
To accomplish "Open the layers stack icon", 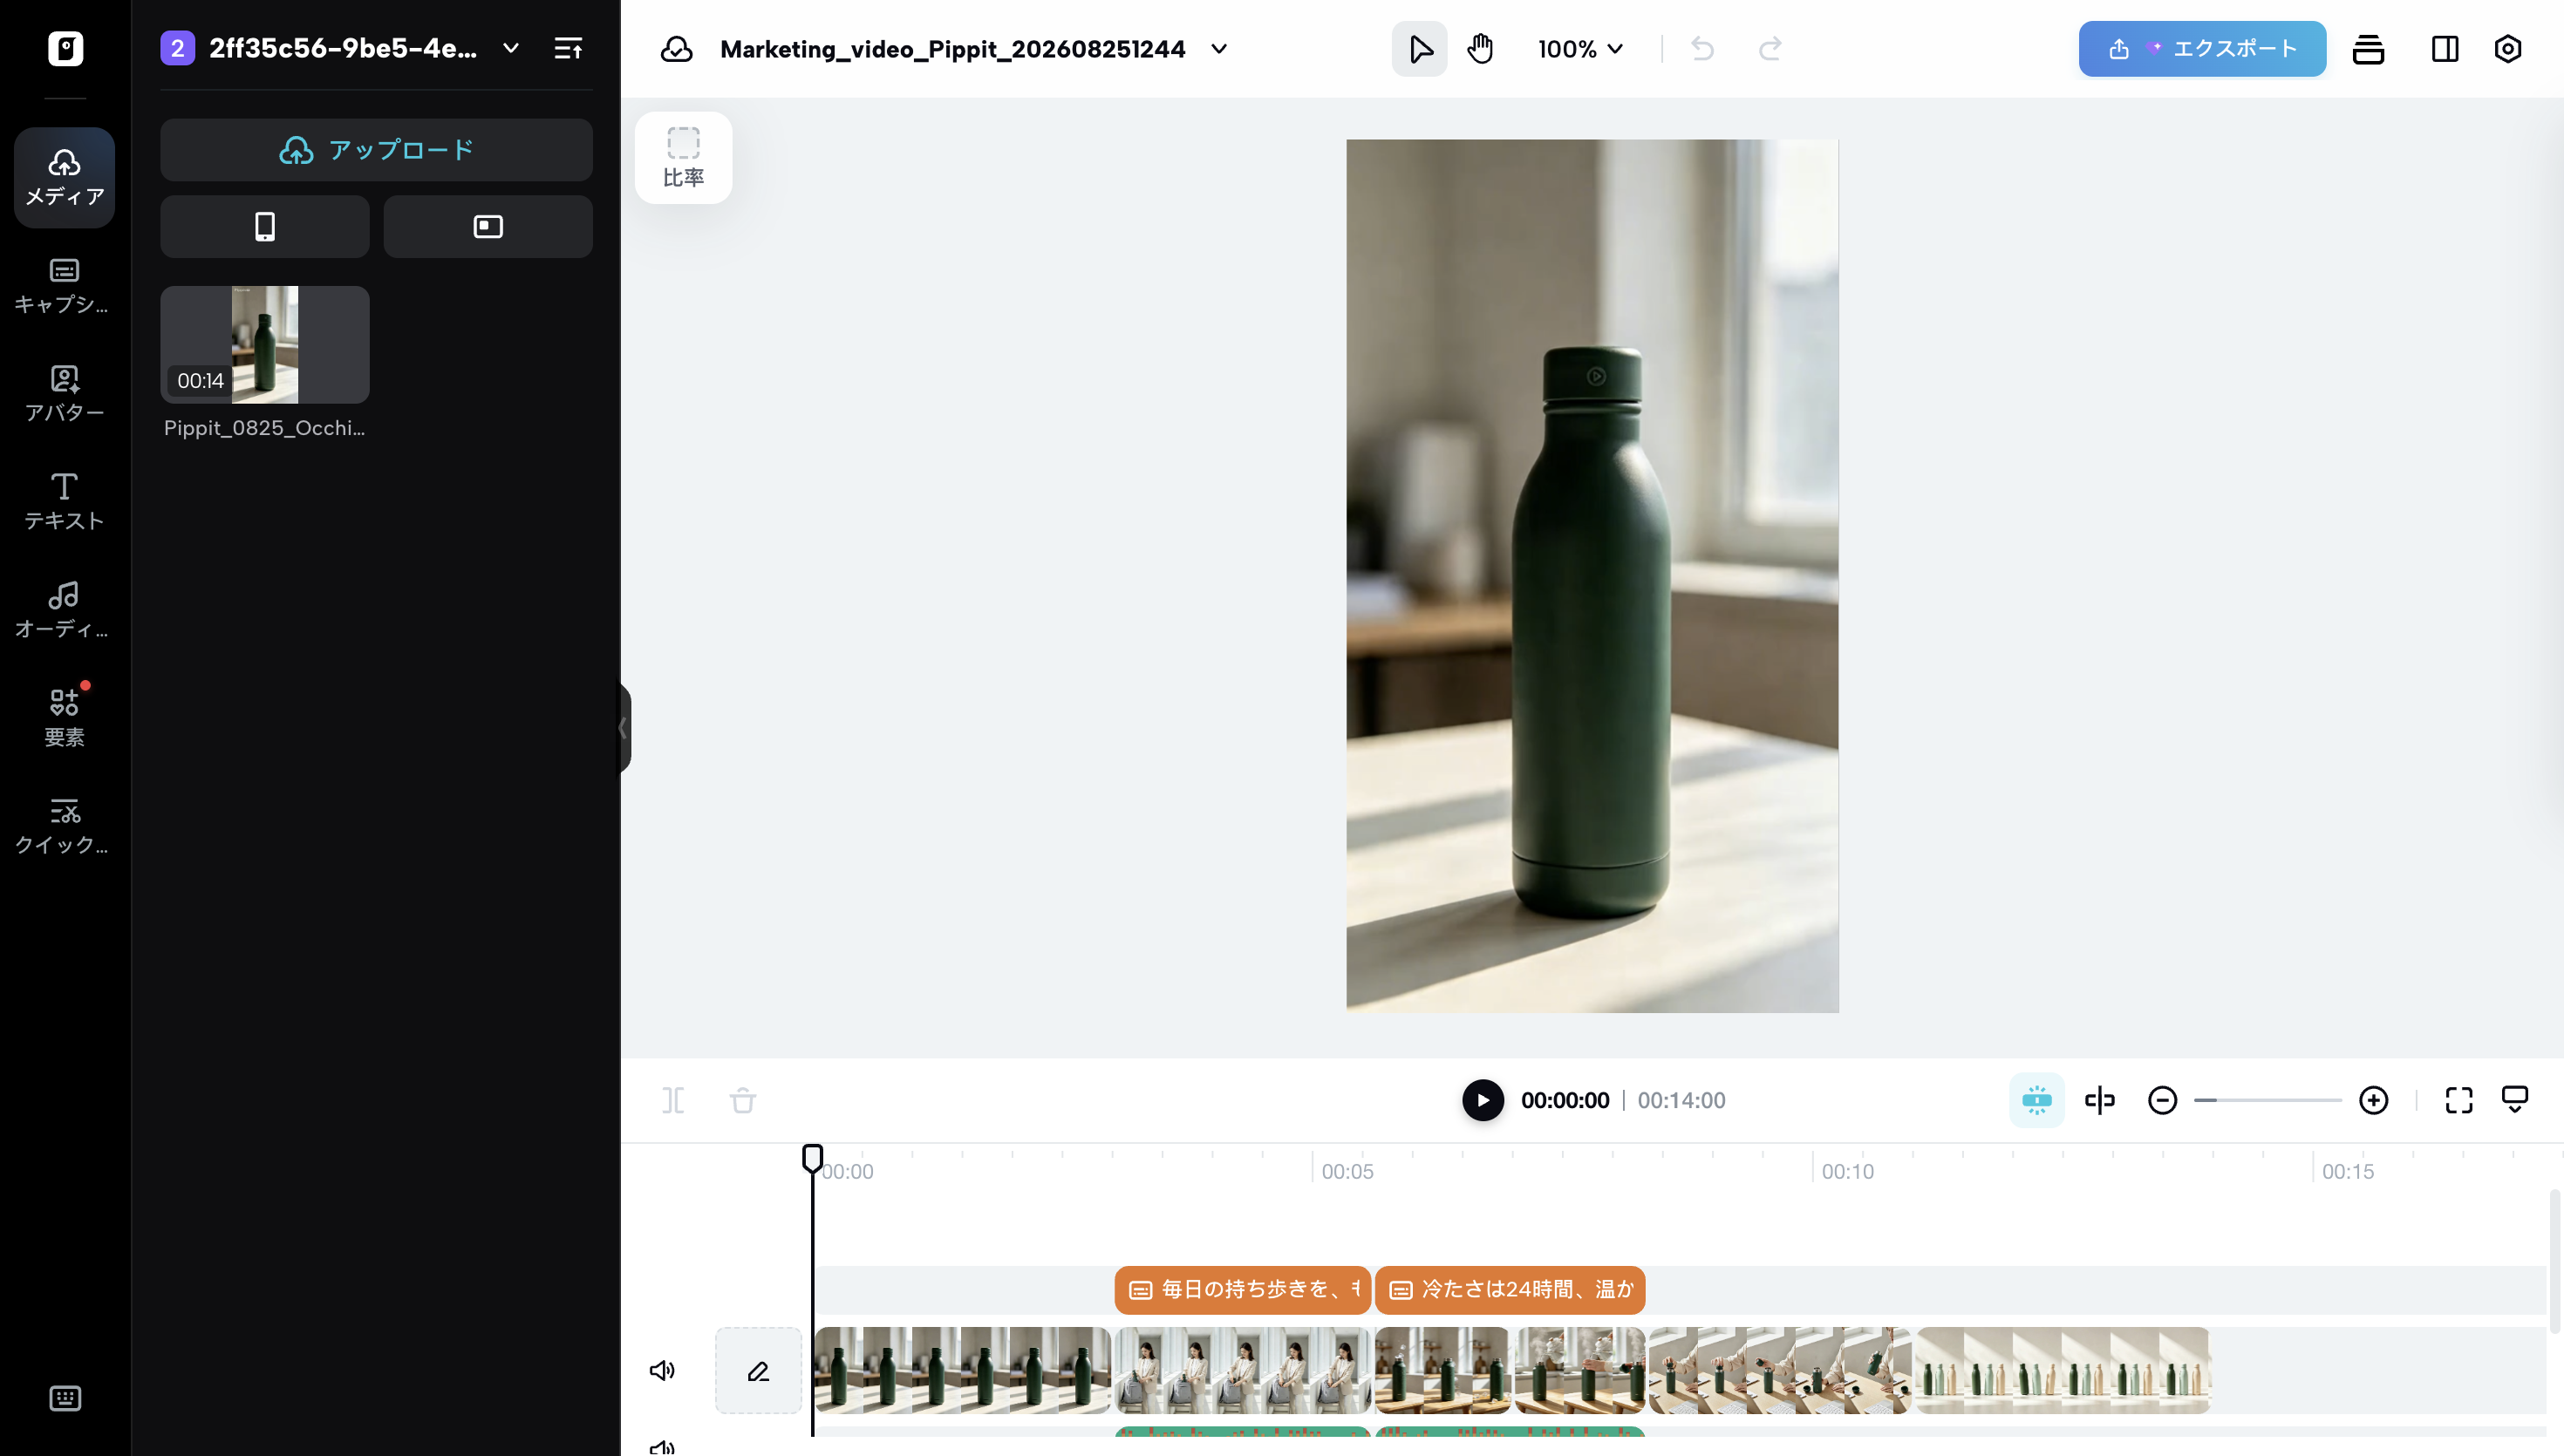I will [2368, 49].
